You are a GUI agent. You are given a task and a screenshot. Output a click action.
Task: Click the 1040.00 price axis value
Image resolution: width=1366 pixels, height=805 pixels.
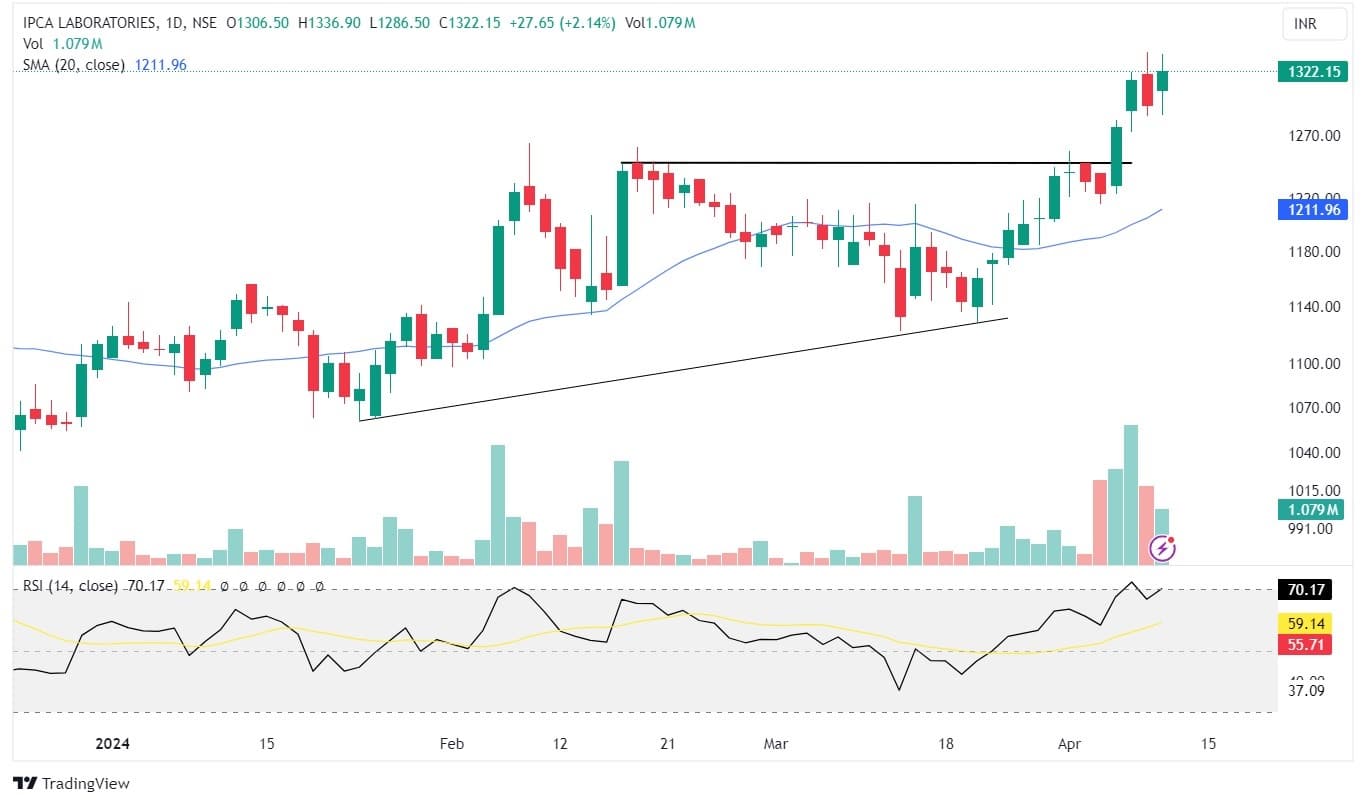[x=1312, y=453]
